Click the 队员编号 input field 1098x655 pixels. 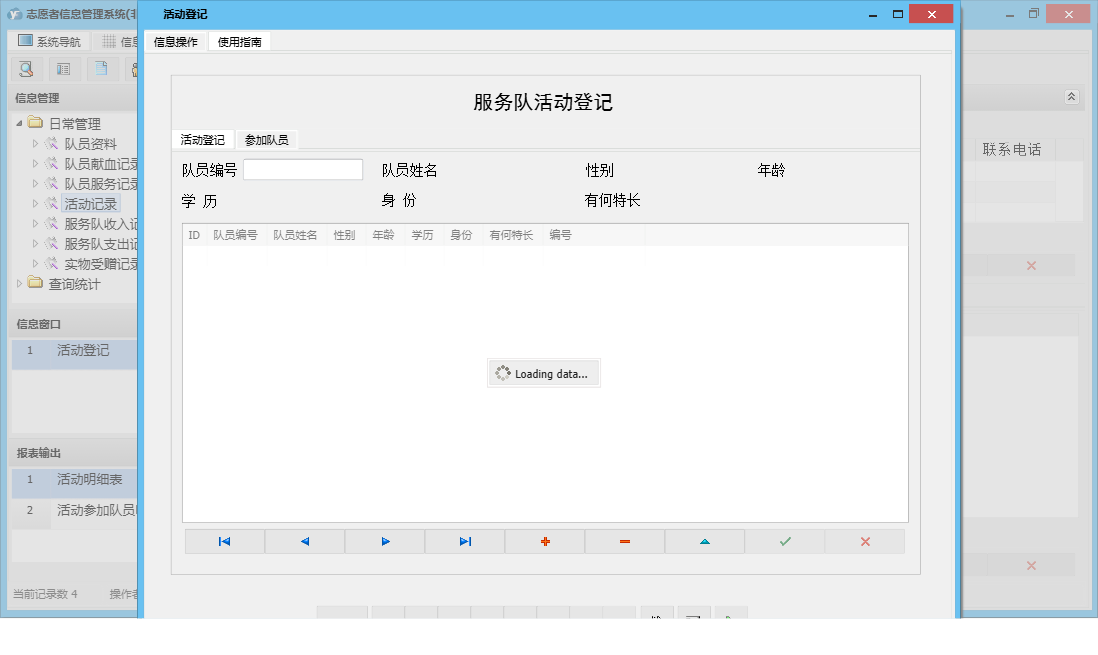[x=303, y=168]
